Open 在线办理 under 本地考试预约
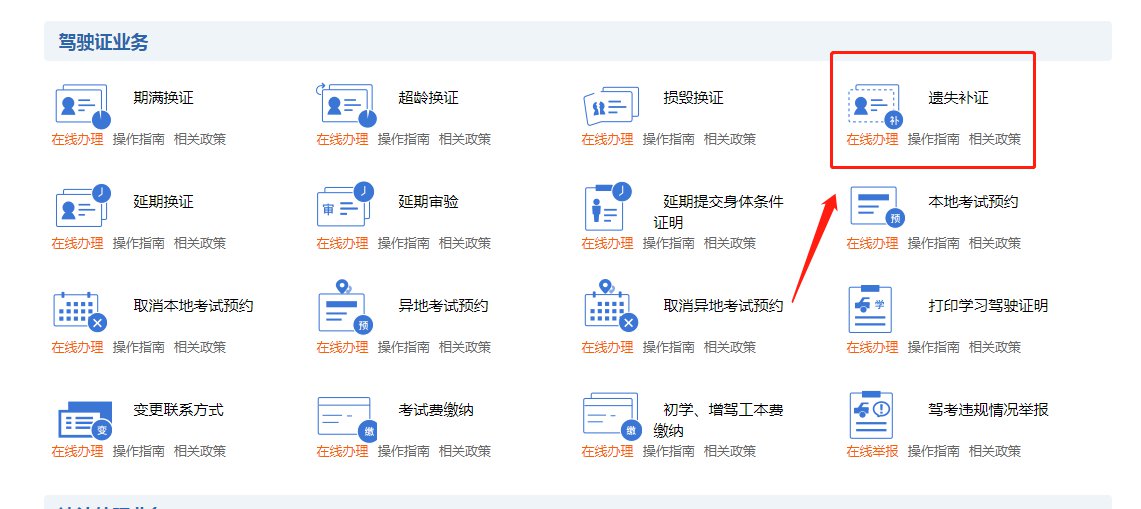Viewport: 1141px width, 509px height. tap(872, 243)
